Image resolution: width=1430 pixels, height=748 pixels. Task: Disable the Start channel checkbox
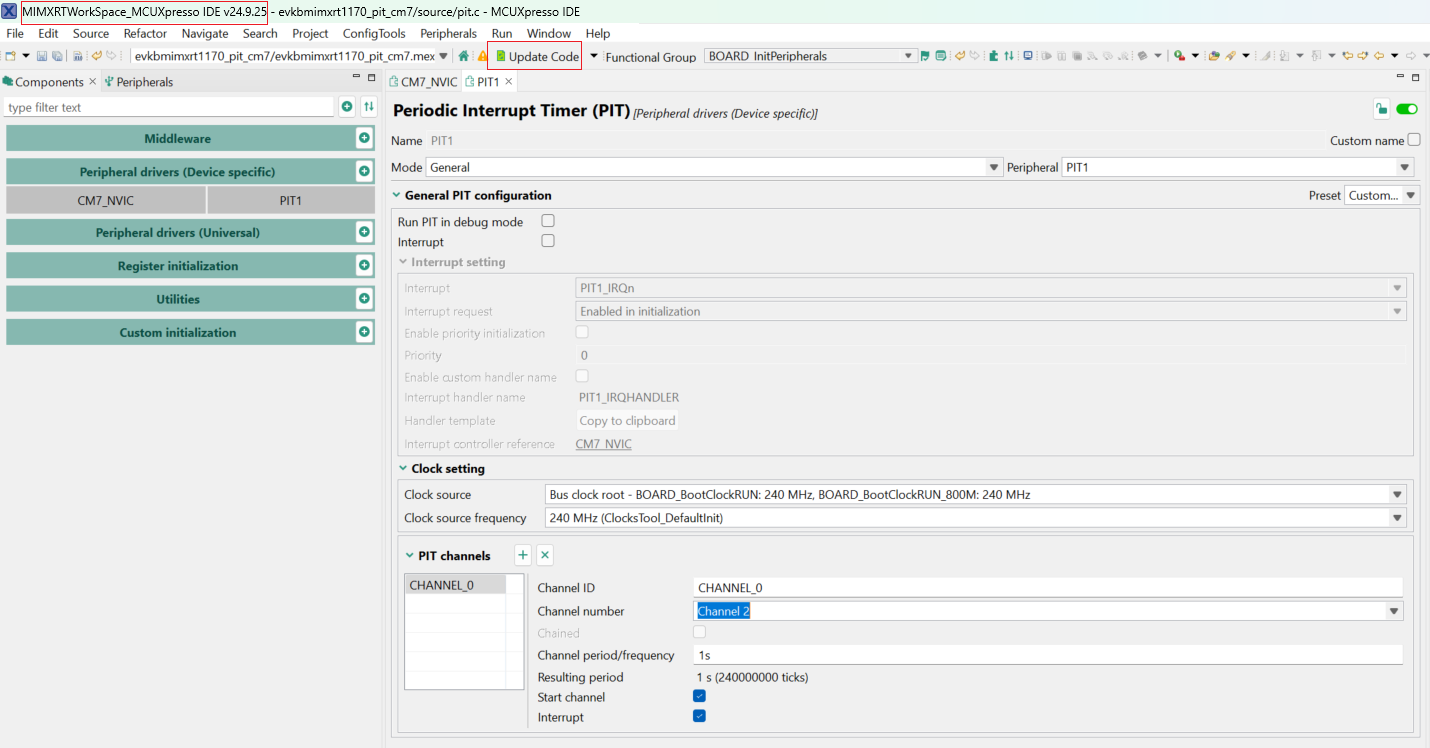(x=699, y=697)
